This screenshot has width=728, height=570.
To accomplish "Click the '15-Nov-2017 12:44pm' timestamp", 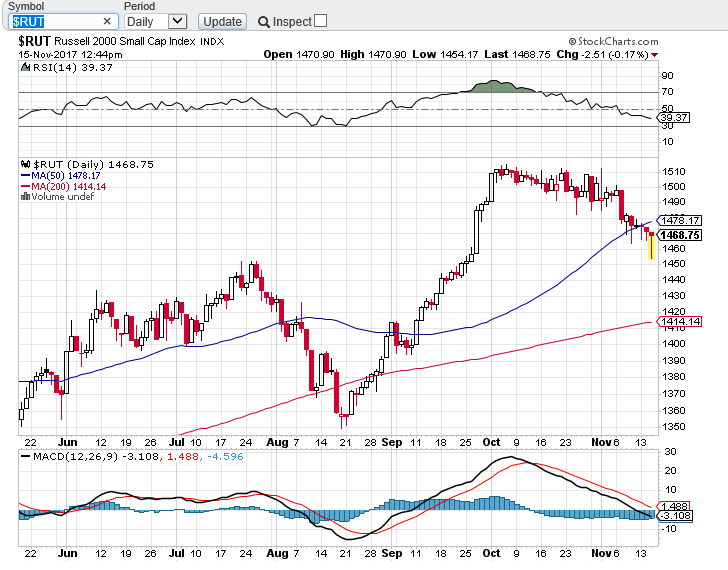I will tap(71, 55).
